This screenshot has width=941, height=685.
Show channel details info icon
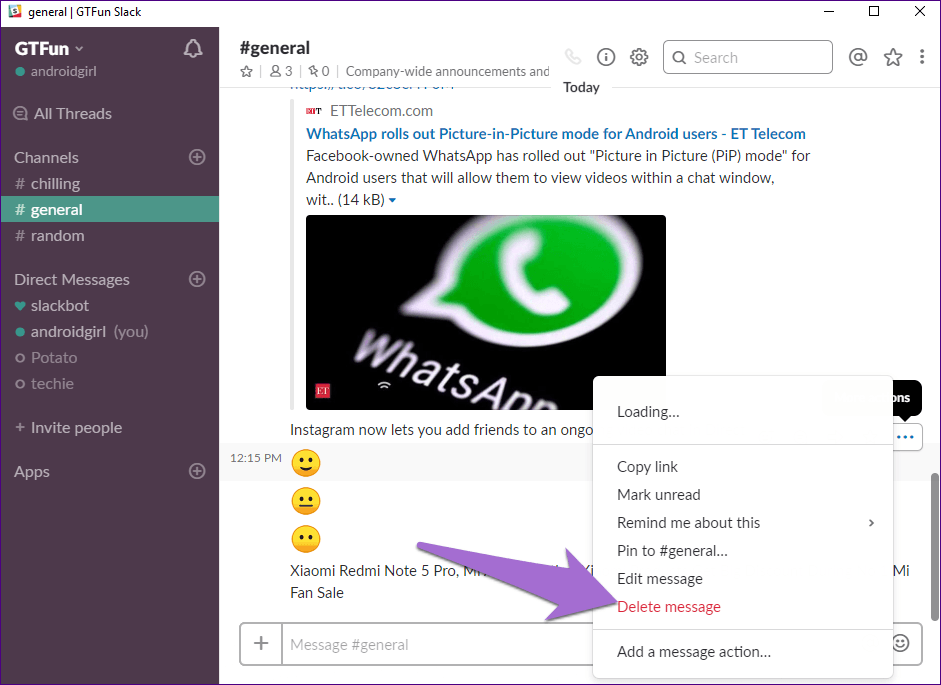click(x=606, y=57)
